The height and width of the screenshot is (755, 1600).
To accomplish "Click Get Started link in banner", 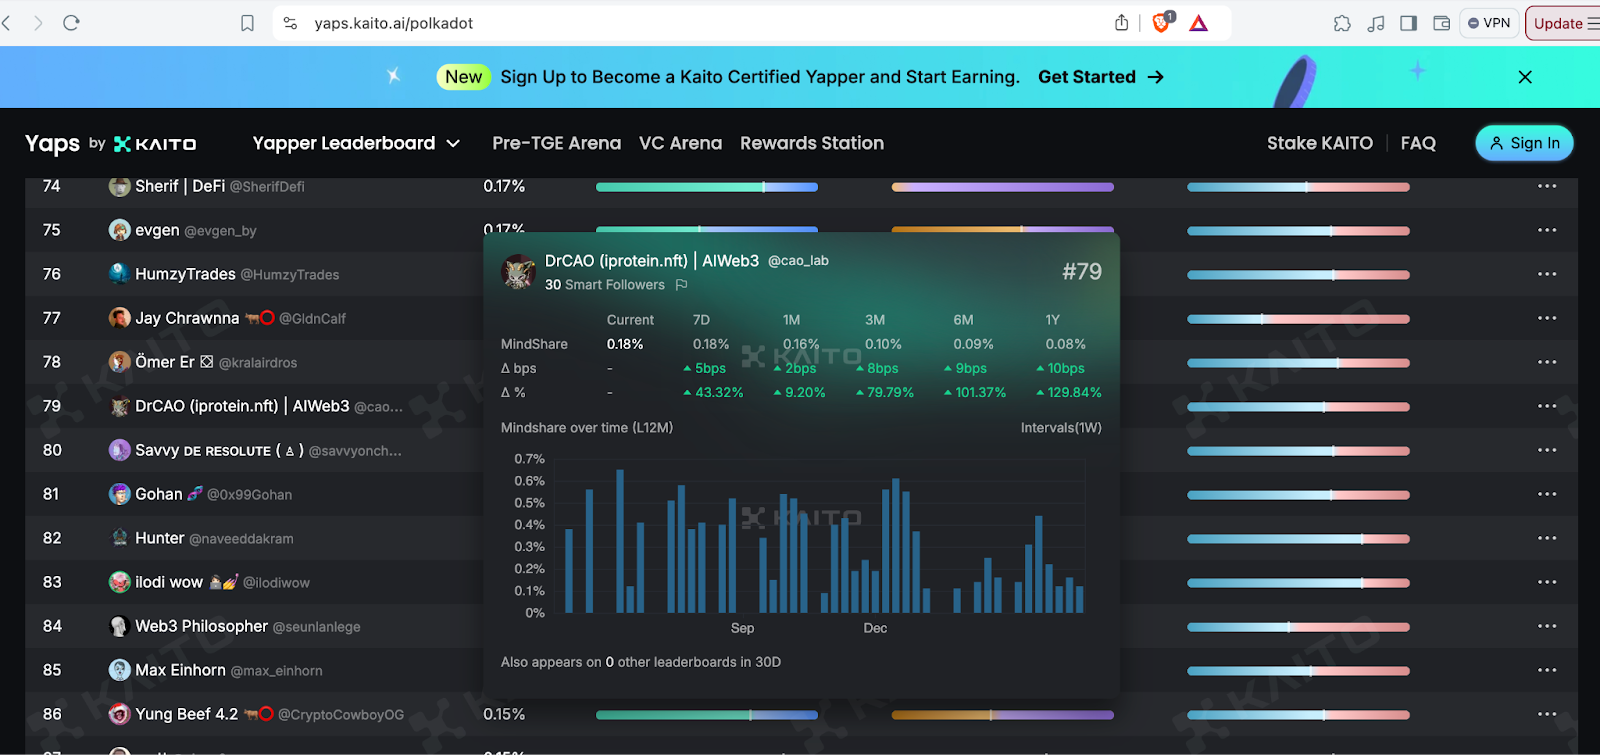I will (x=1101, y=77).
